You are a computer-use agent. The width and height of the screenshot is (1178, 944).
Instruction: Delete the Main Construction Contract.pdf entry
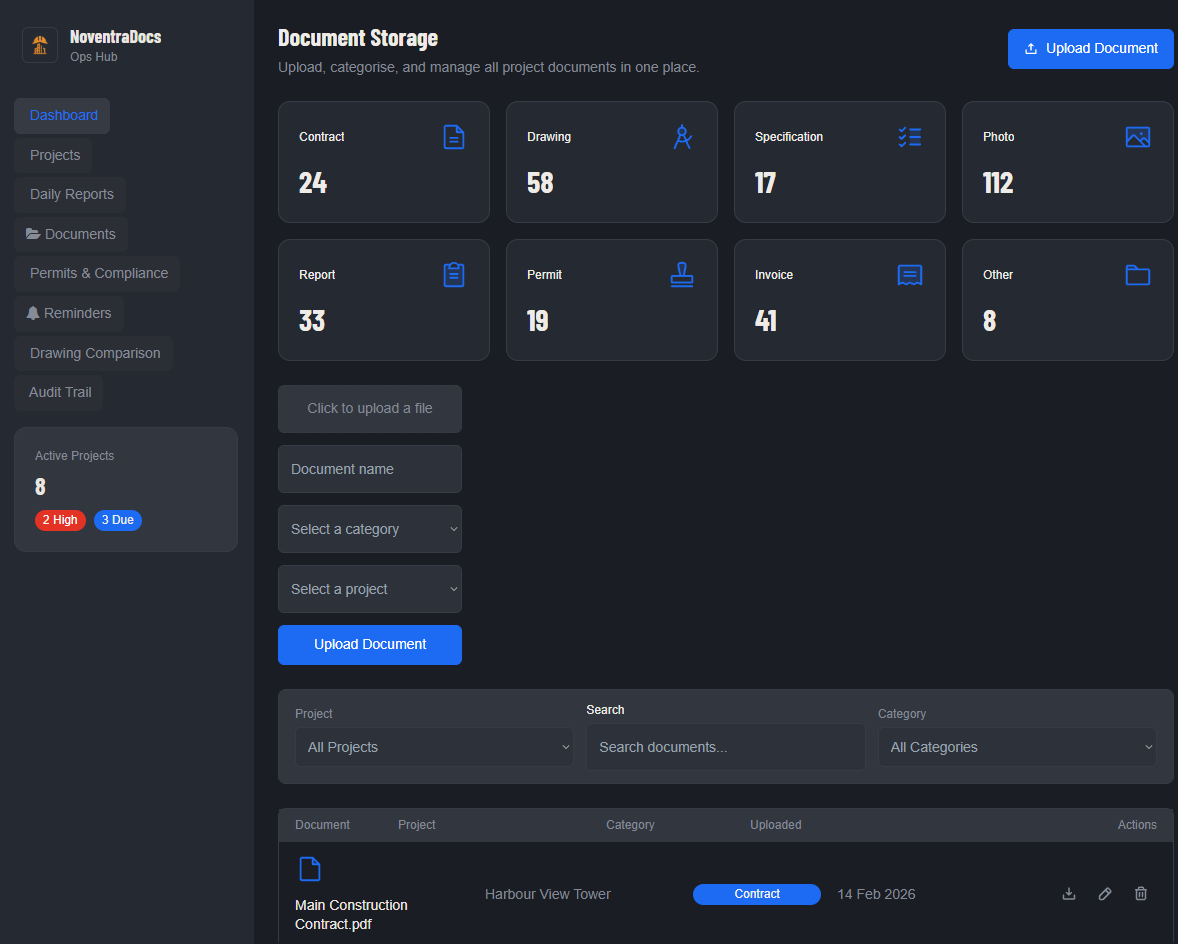(x=1140, y=894)
